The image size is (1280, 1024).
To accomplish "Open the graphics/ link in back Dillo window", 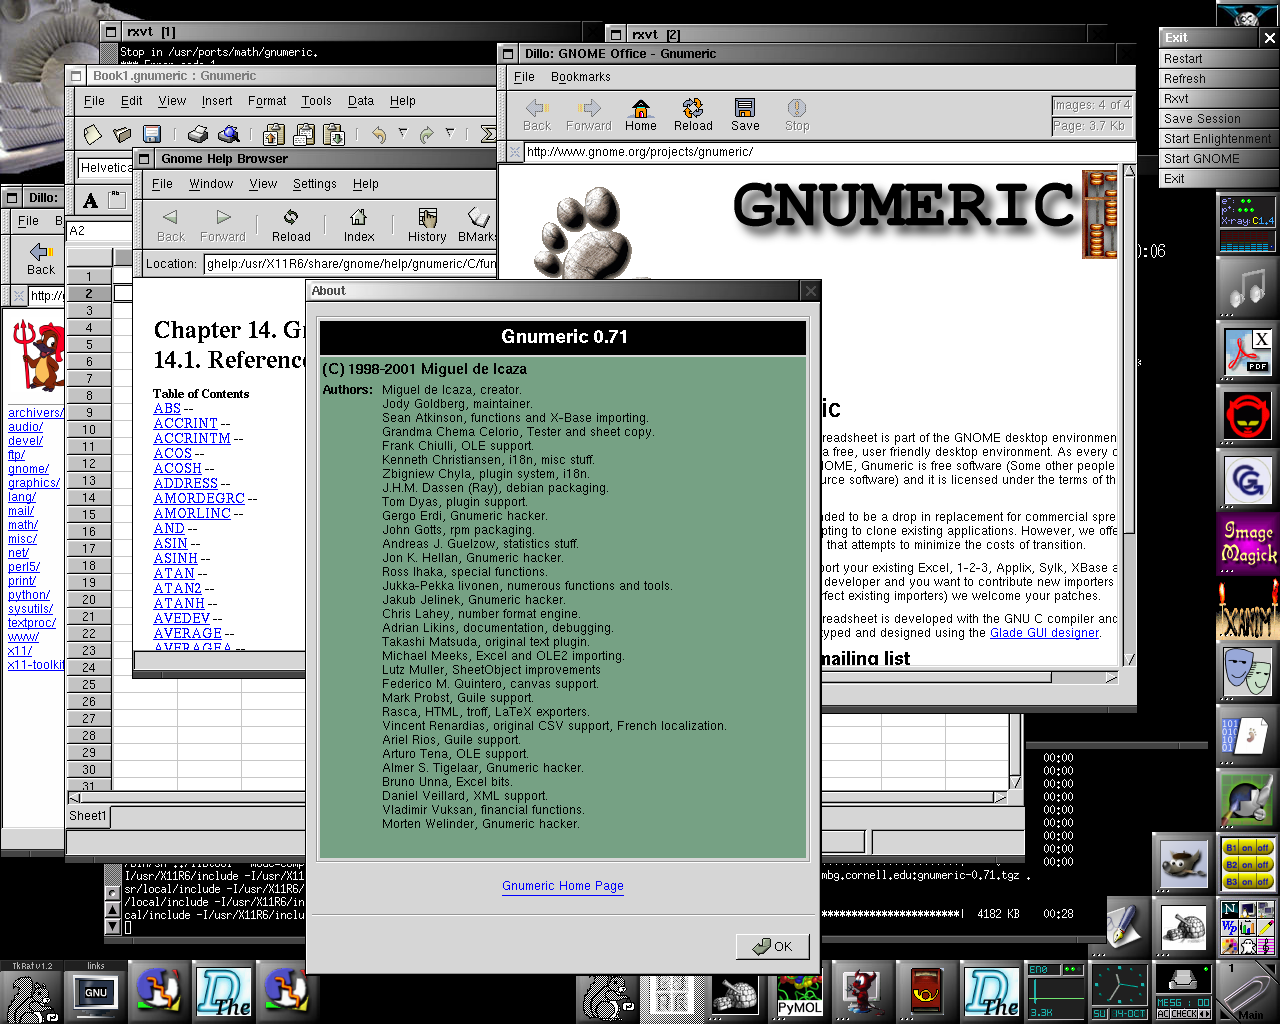I will coord(34,483).
